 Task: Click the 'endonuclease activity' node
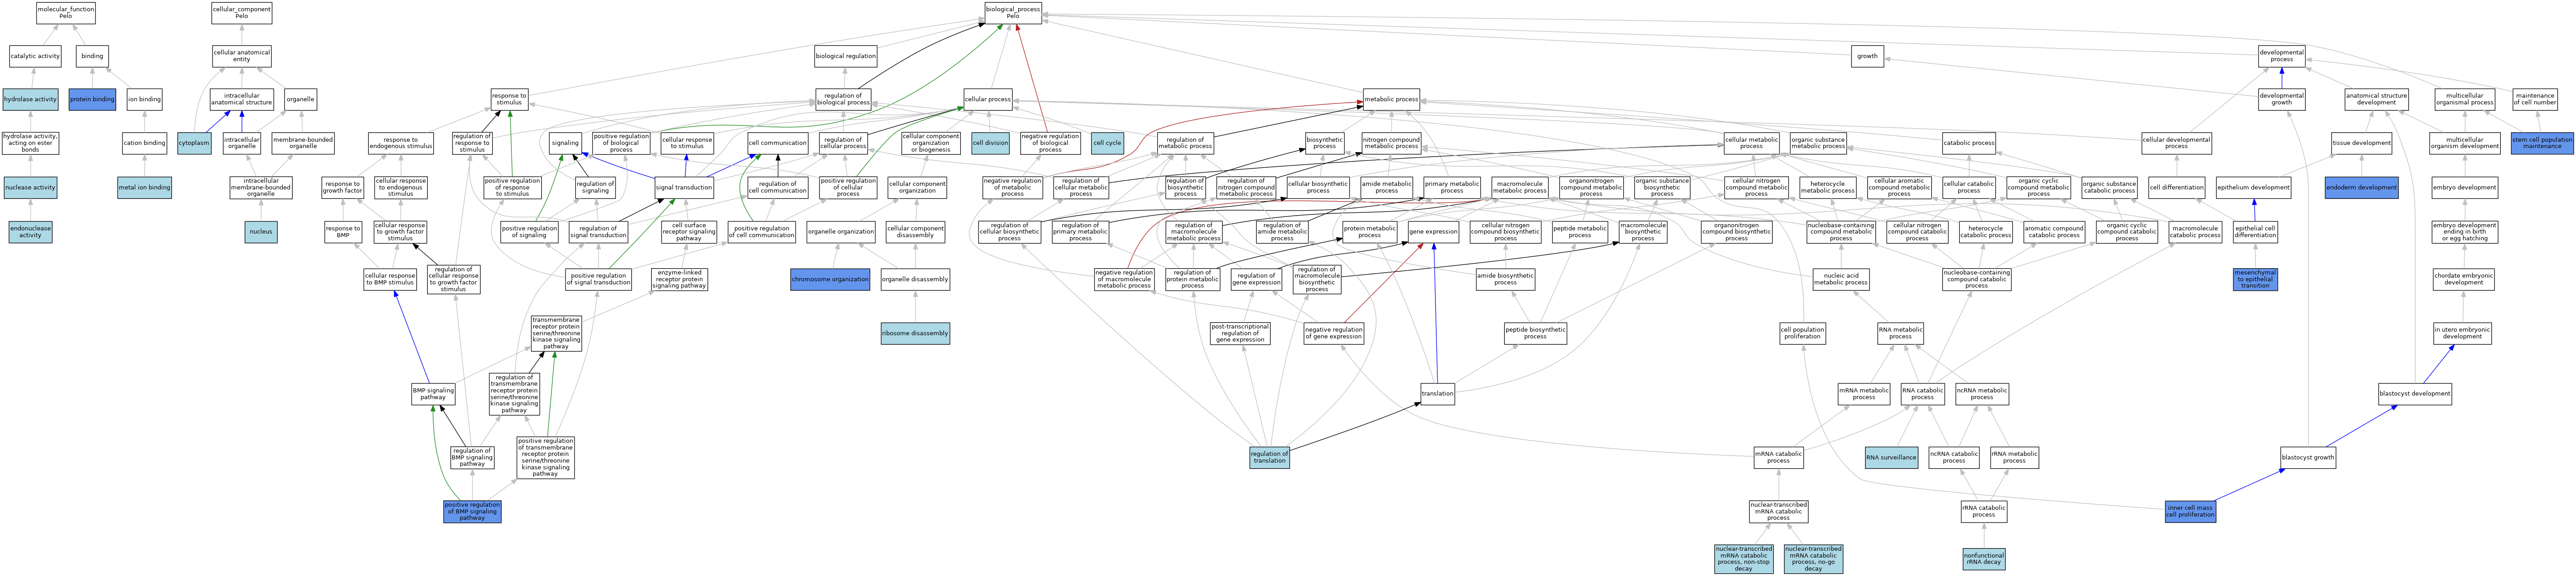point(30,232)
